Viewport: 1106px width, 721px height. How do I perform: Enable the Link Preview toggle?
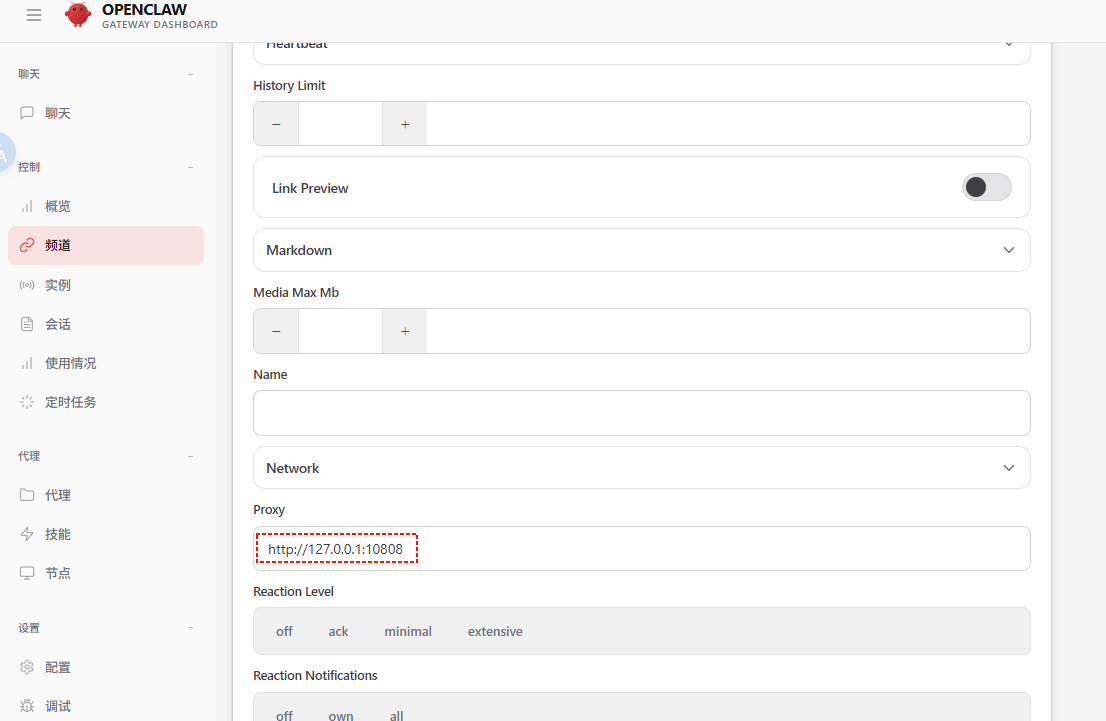coord(986,187)
